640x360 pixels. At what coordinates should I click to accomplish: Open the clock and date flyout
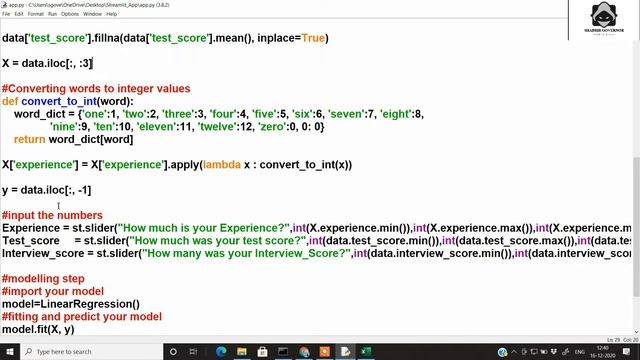click(602, 352)
